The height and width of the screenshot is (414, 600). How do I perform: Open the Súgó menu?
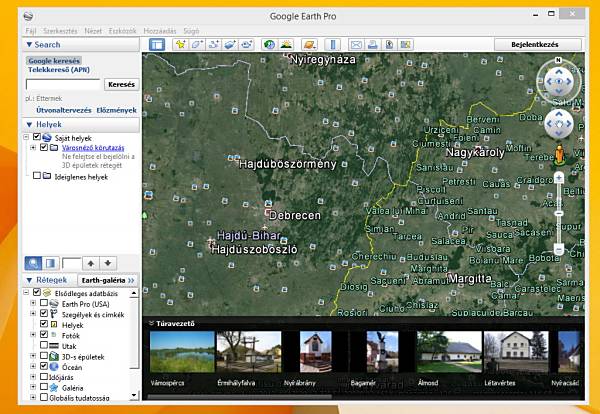tap(191, 31)
